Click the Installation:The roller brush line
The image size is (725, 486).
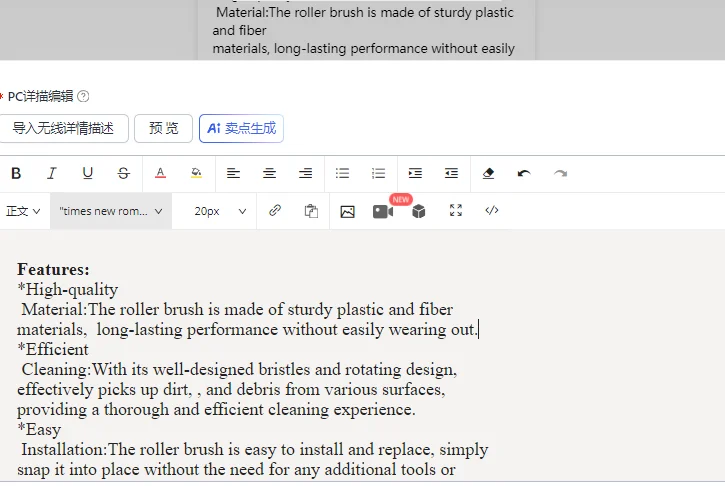click(x=255, y=450)
